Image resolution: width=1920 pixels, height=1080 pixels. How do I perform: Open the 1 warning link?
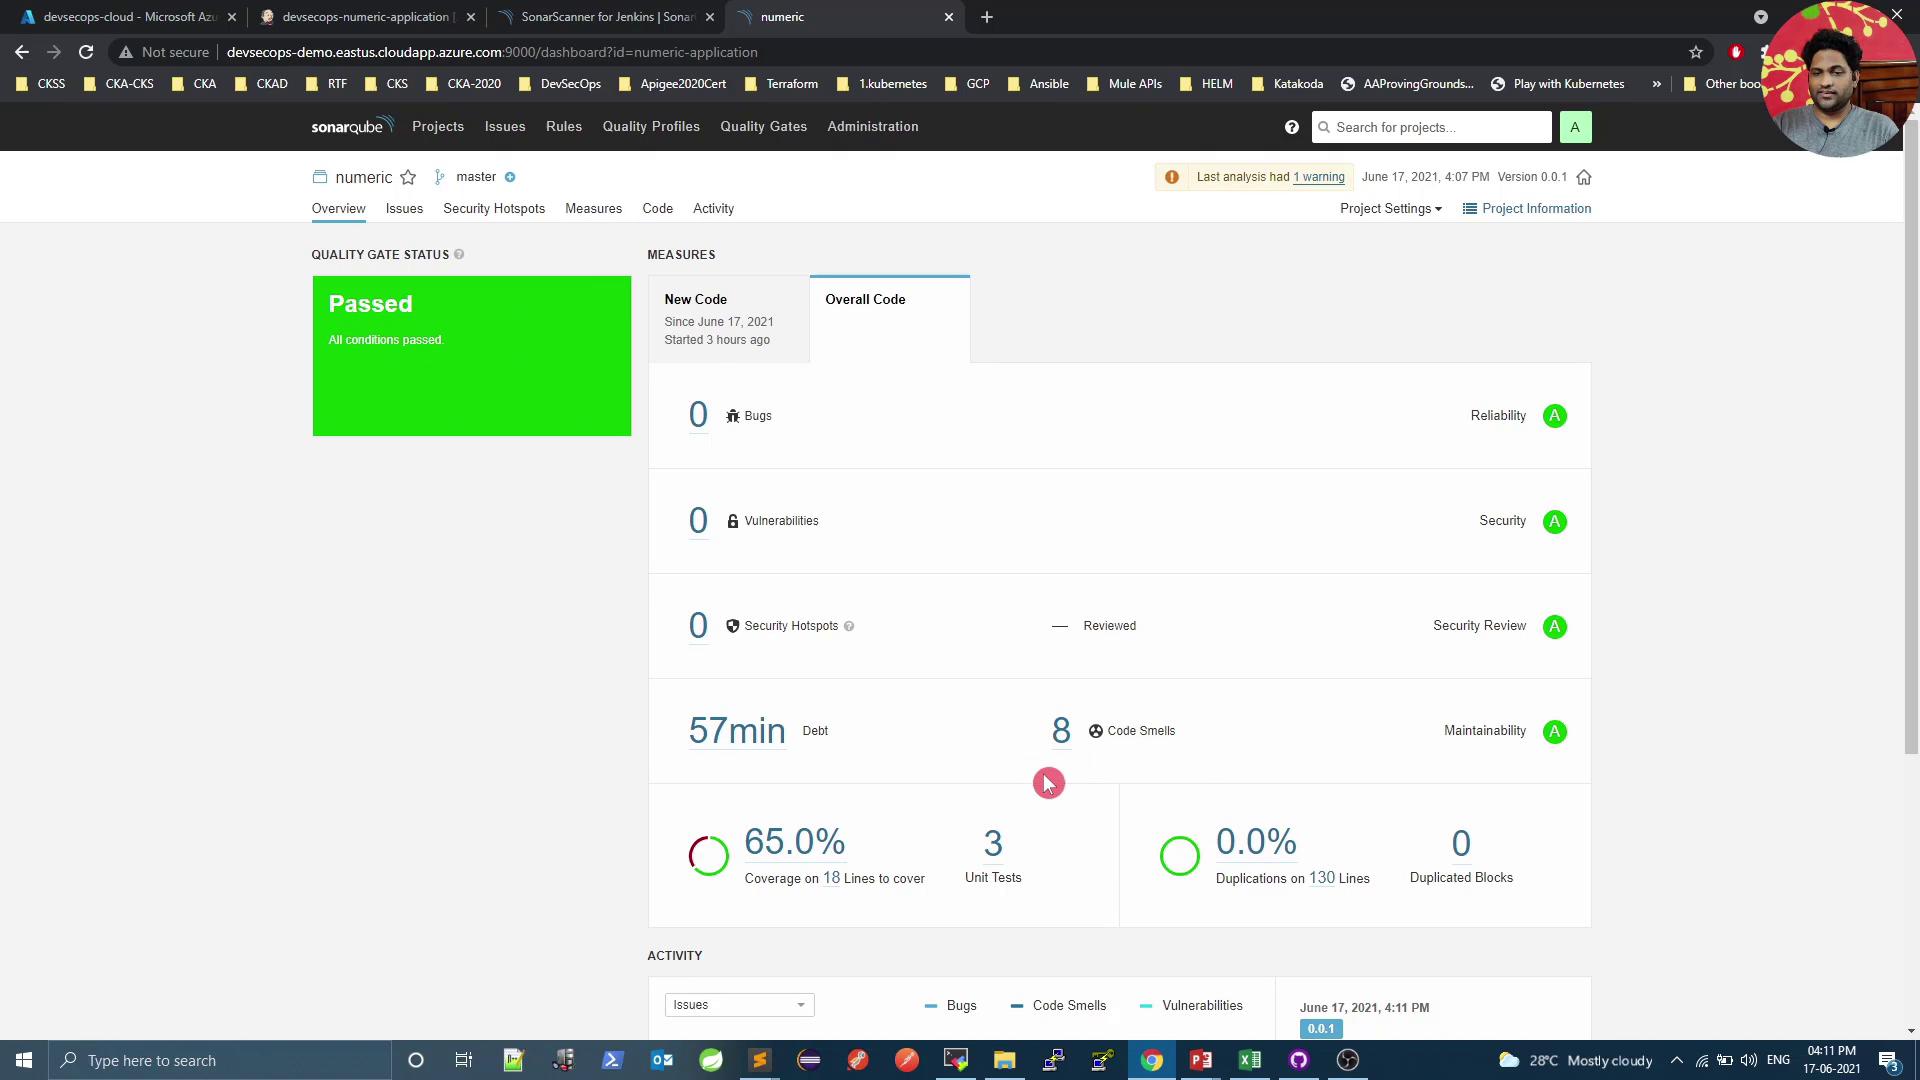point(1318,177)
